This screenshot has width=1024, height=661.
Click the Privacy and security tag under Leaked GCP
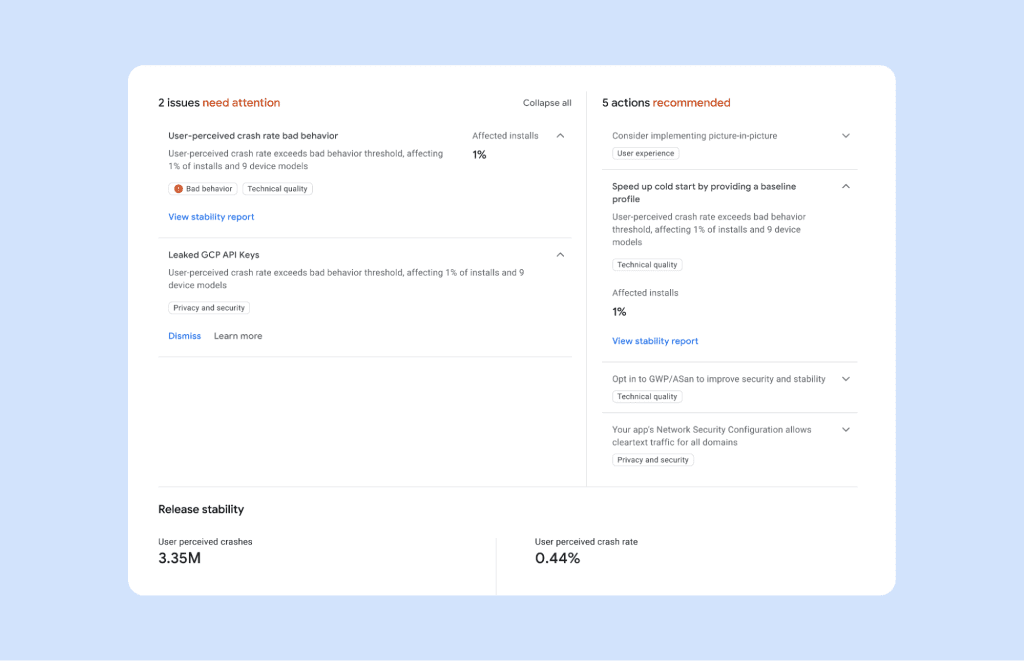209,308
